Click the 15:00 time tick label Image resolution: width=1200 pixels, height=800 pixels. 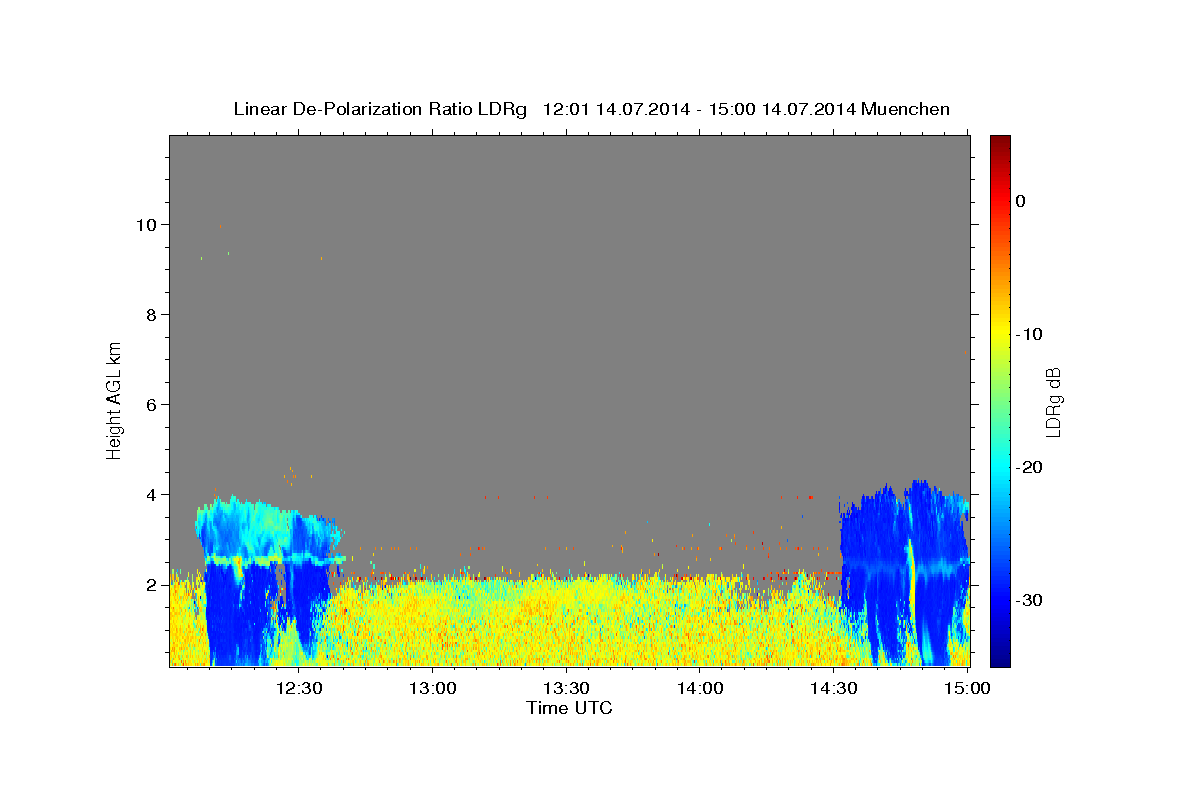(x=967, y=688)
